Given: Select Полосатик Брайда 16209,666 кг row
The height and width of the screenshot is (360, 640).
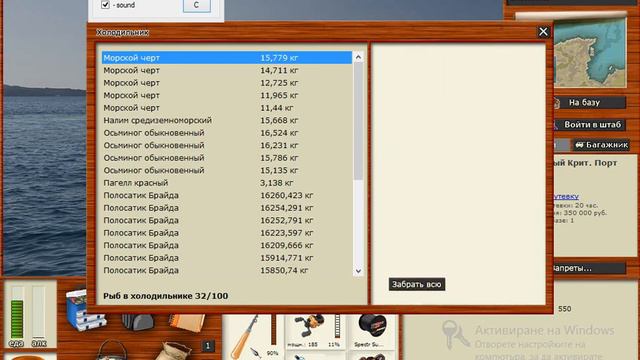Looking at the screenshot, I should point(227,245).
